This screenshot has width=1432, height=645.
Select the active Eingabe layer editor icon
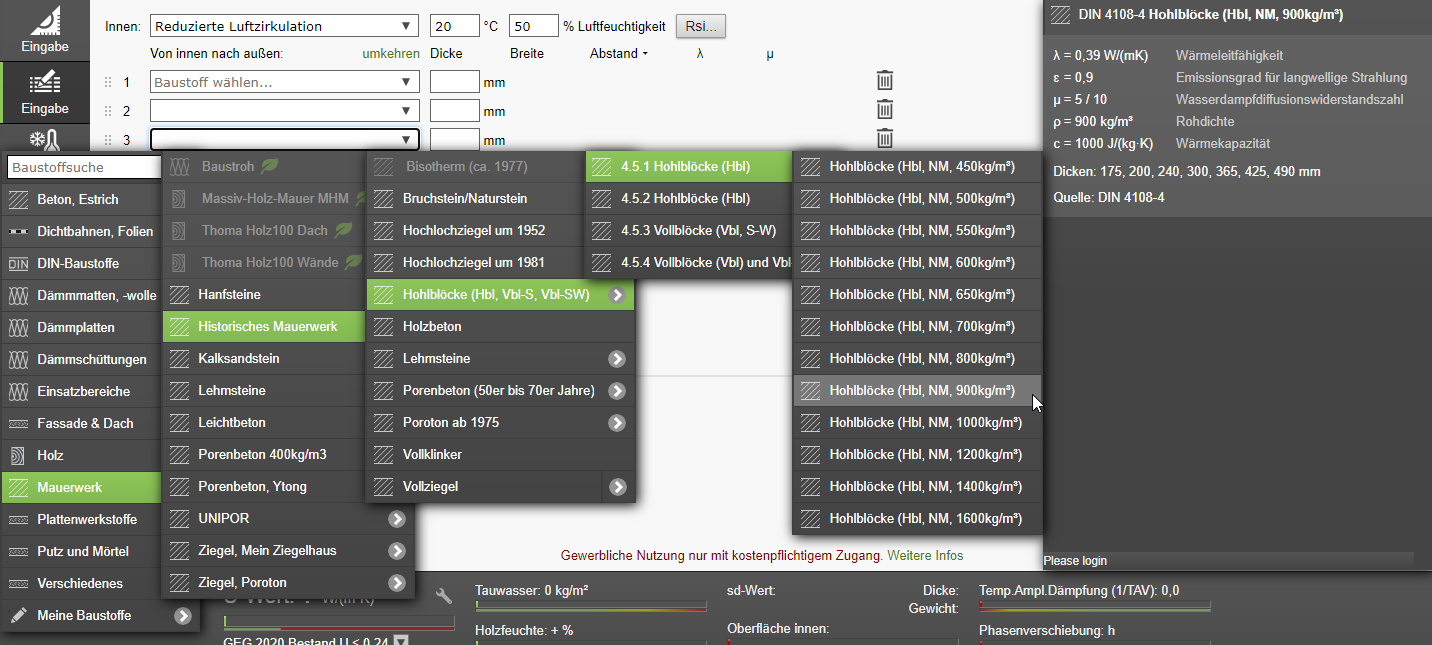[x=45, y=85]
